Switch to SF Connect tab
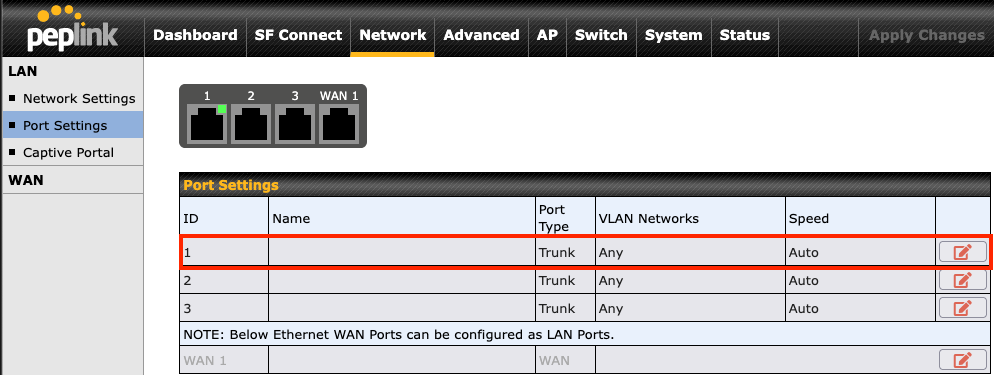This screenshot has width=994, height=375. [298, 35]
